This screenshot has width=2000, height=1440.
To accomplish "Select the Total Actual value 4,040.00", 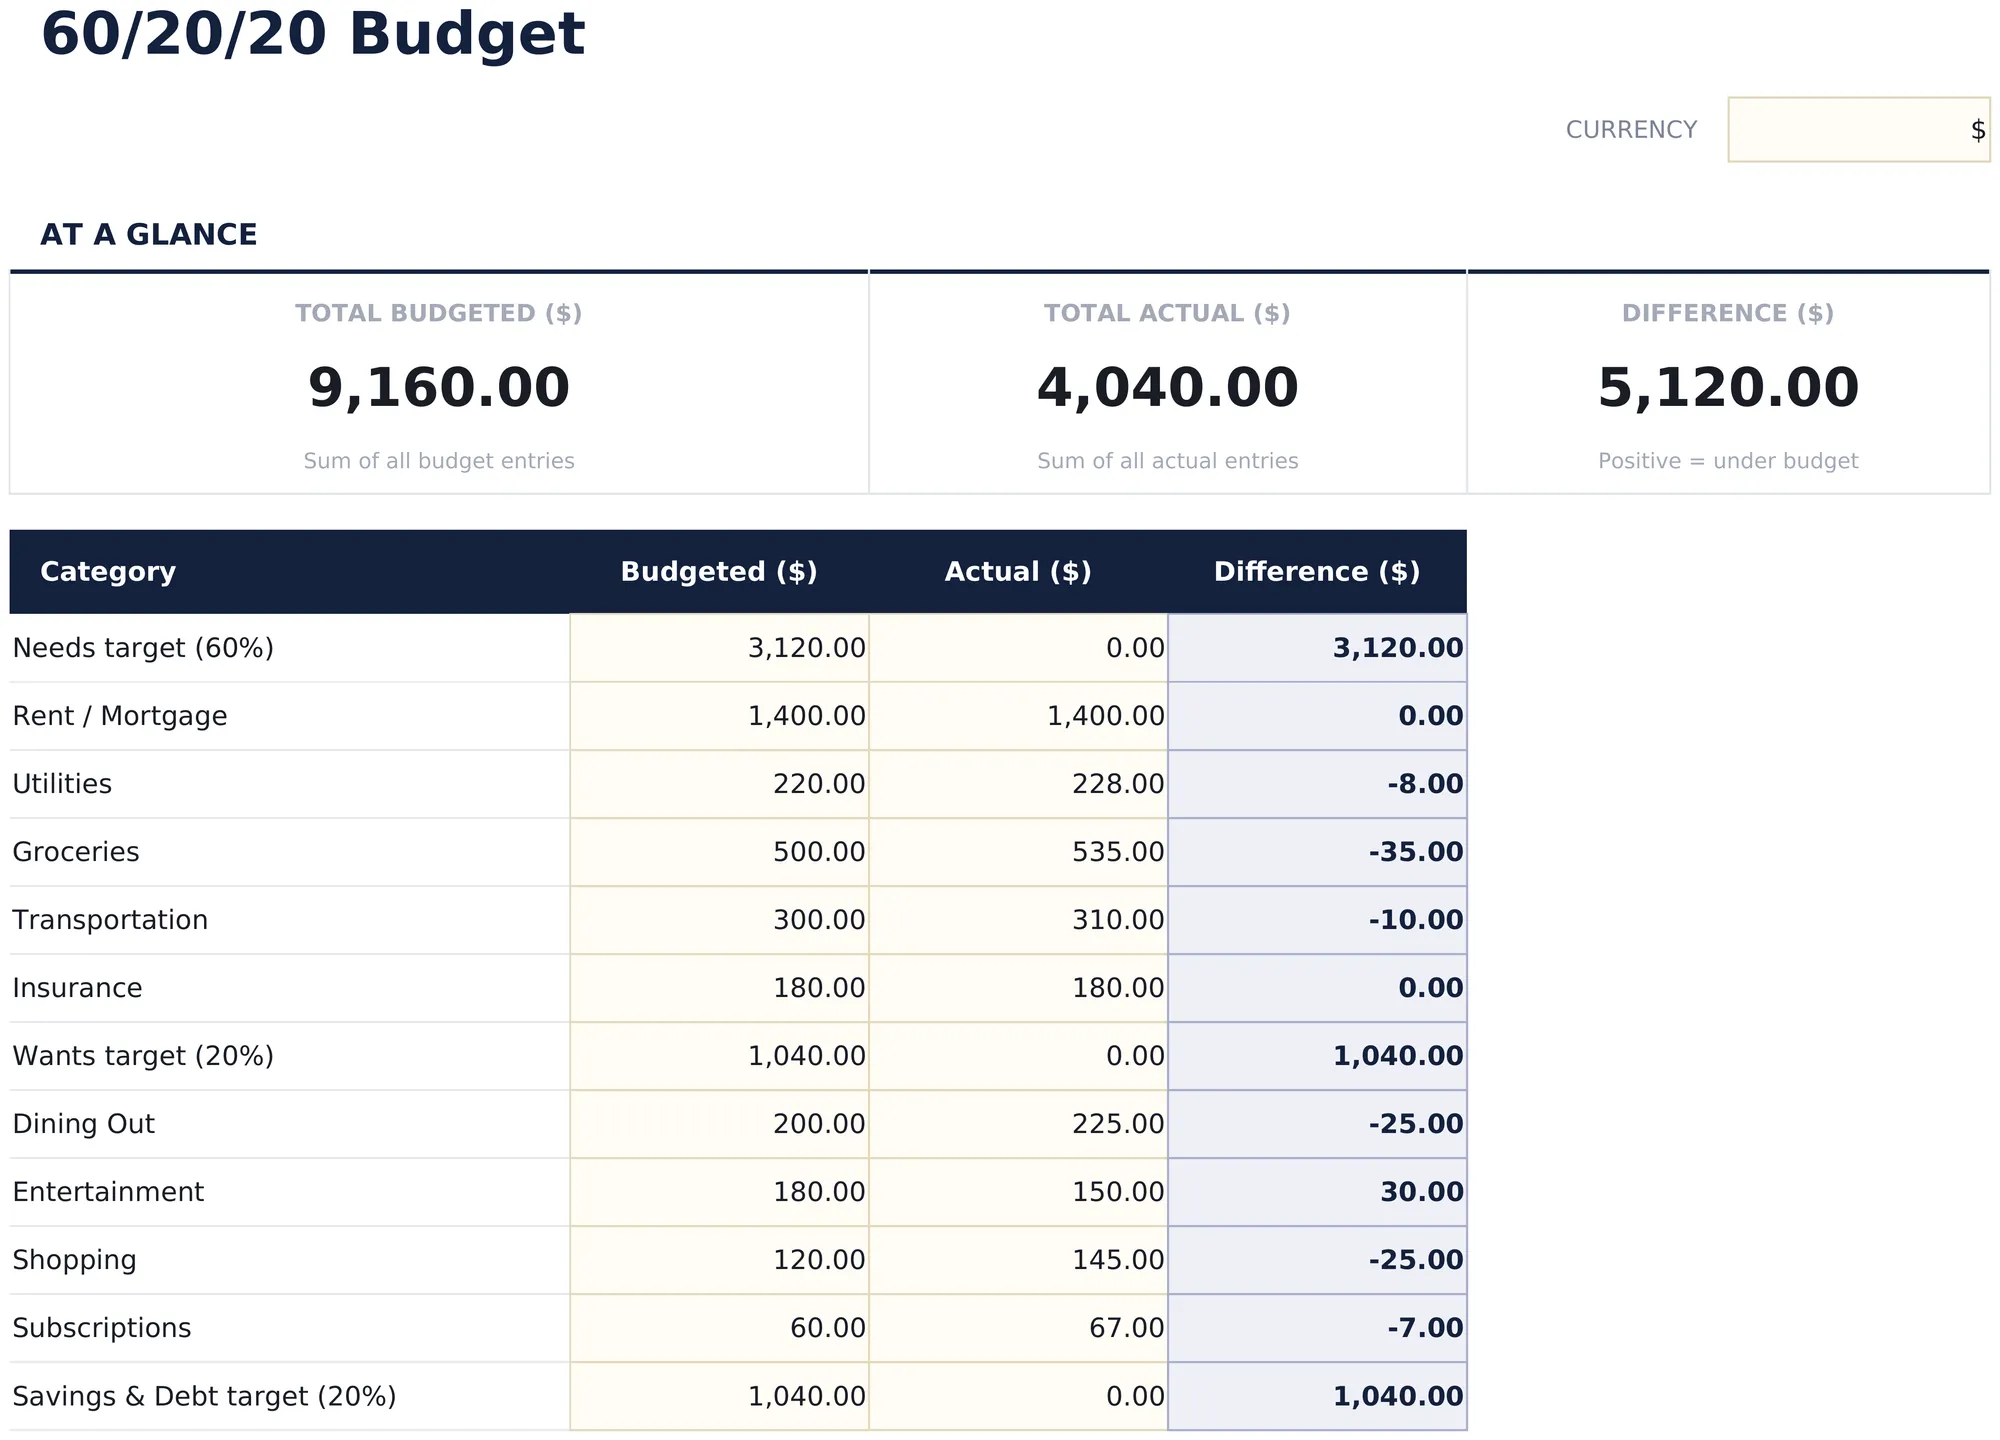I will tap(1167, 388).
